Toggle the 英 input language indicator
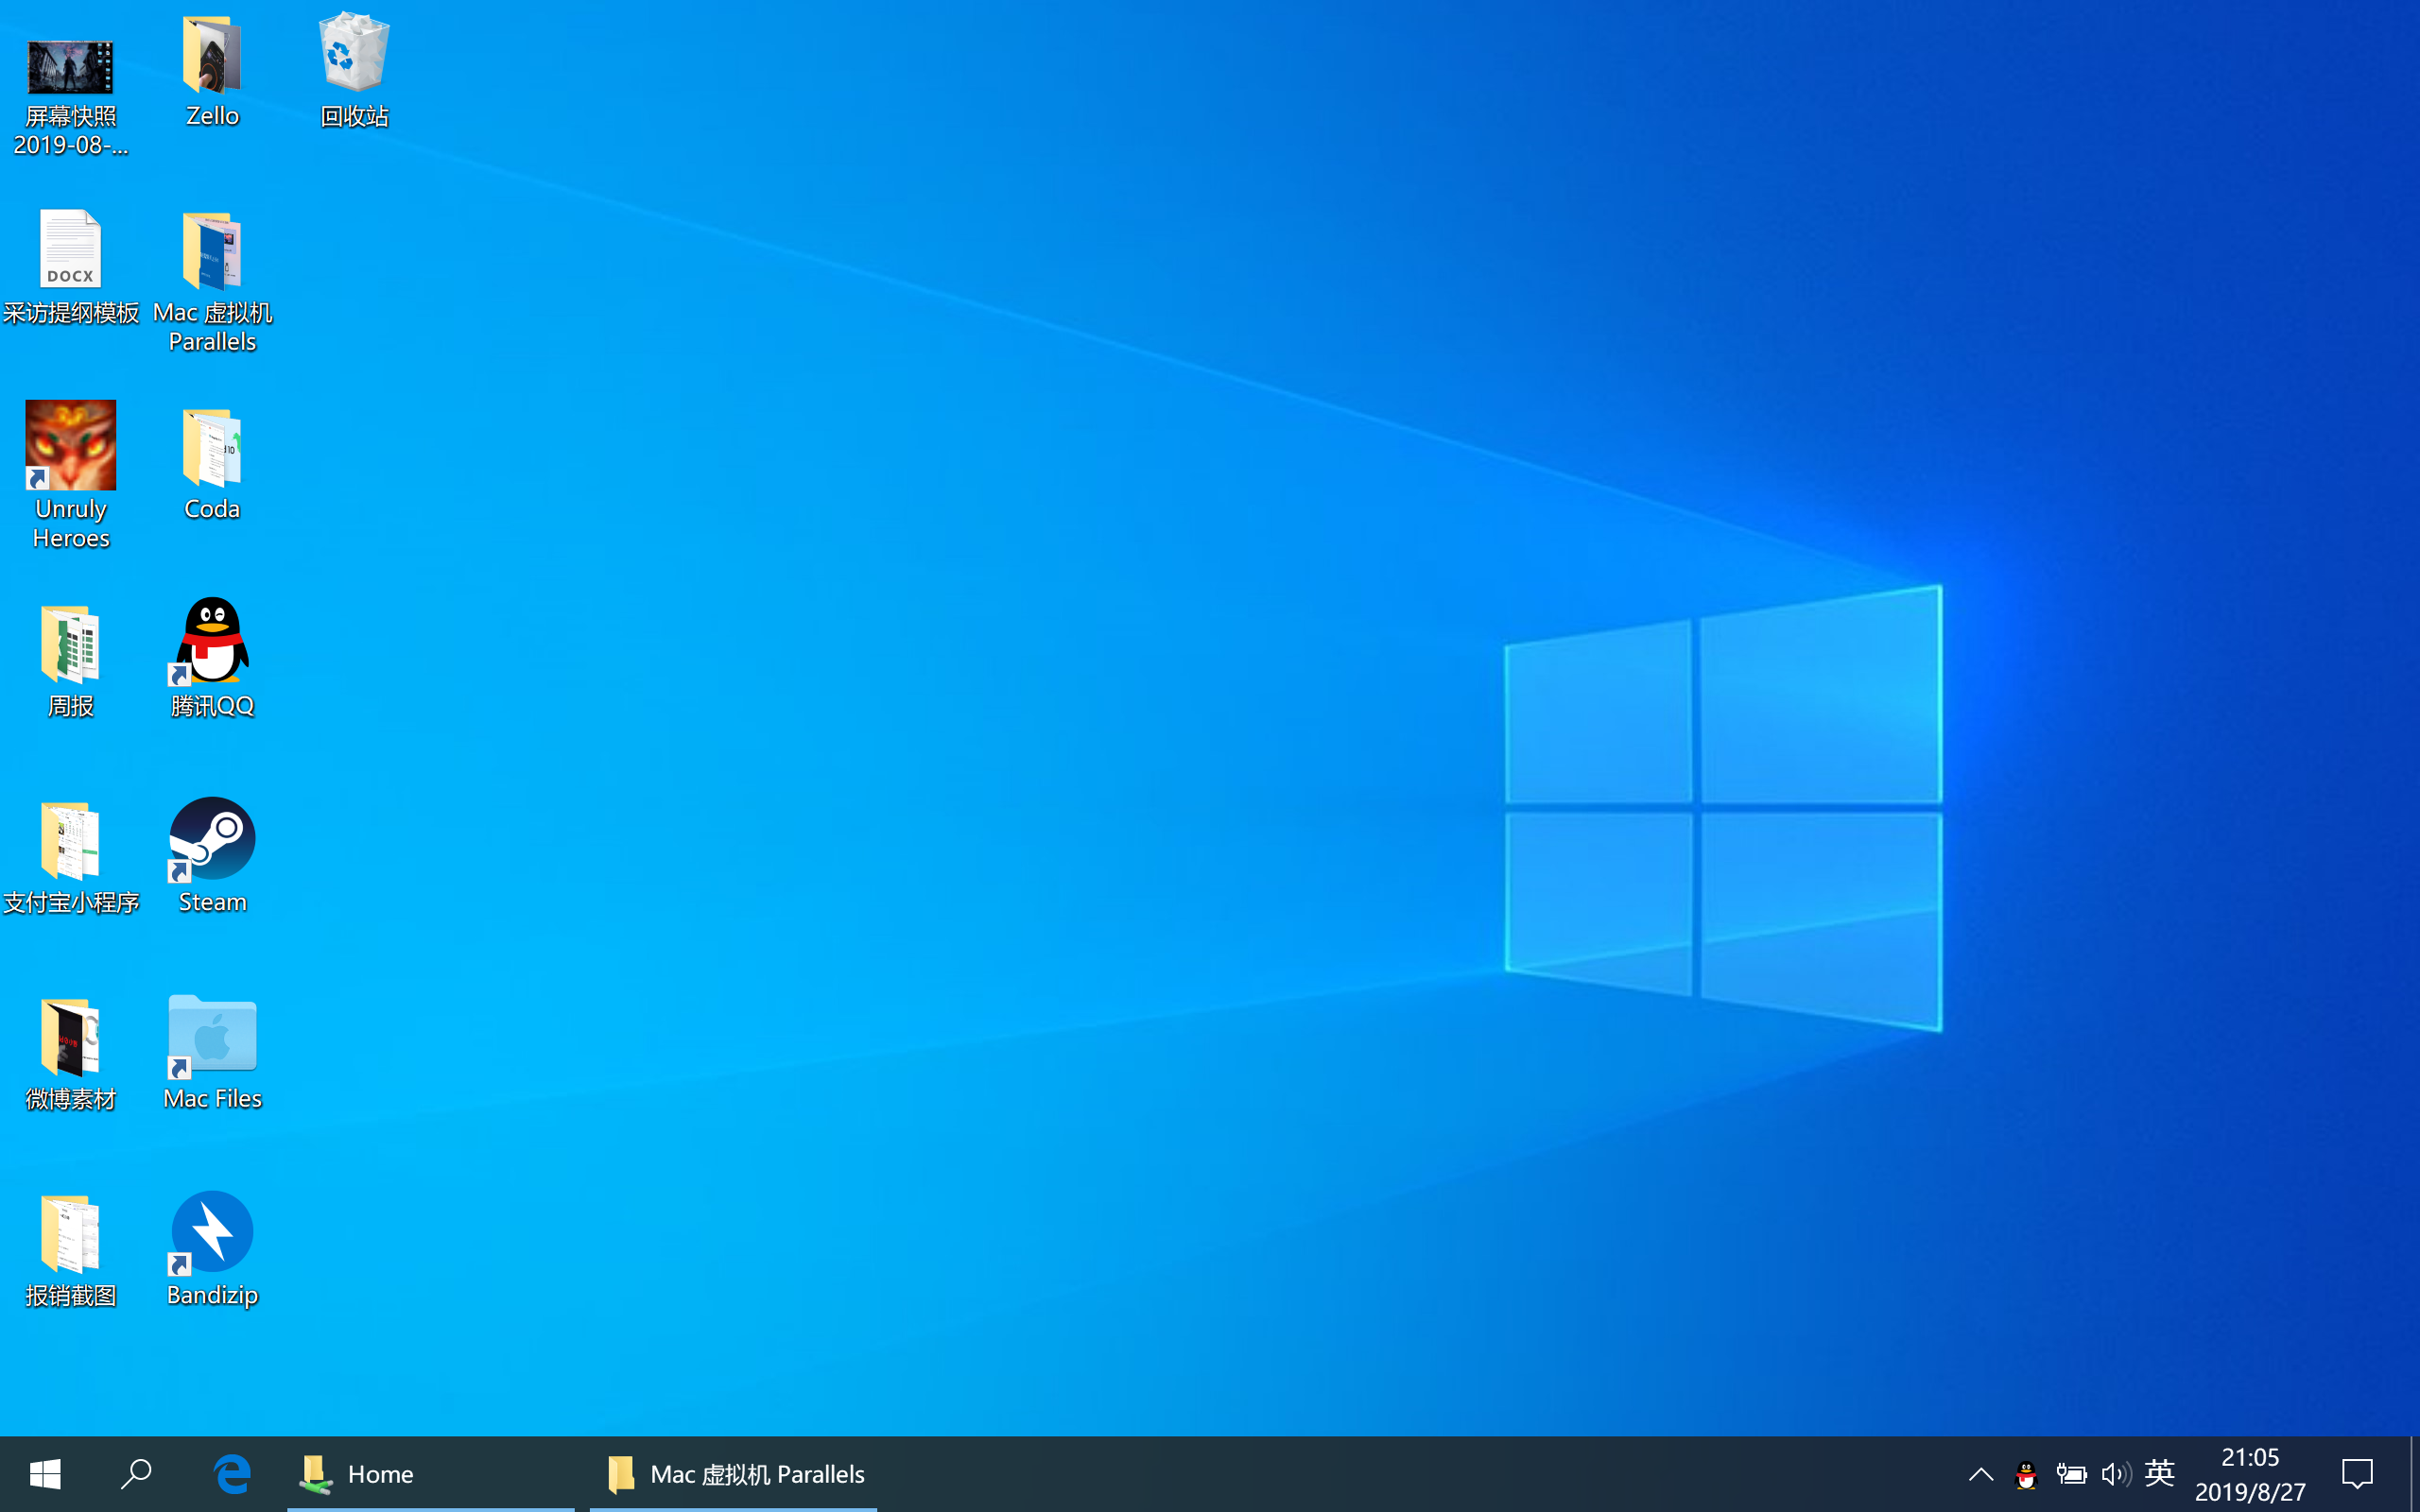This screenshot has height=1512, width=2420. (2158, 1473)
